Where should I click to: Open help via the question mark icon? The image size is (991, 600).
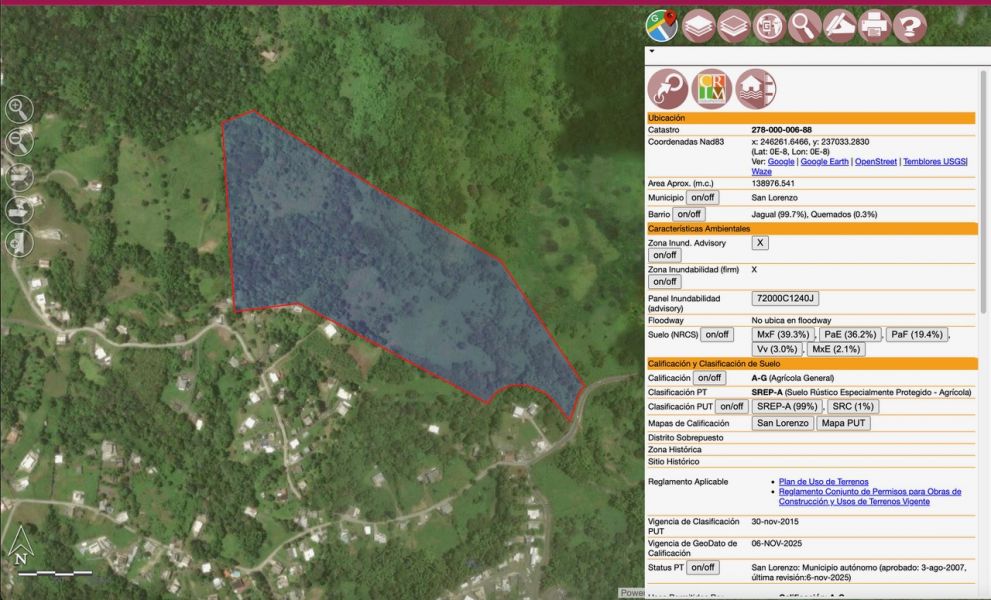(908, 26)
